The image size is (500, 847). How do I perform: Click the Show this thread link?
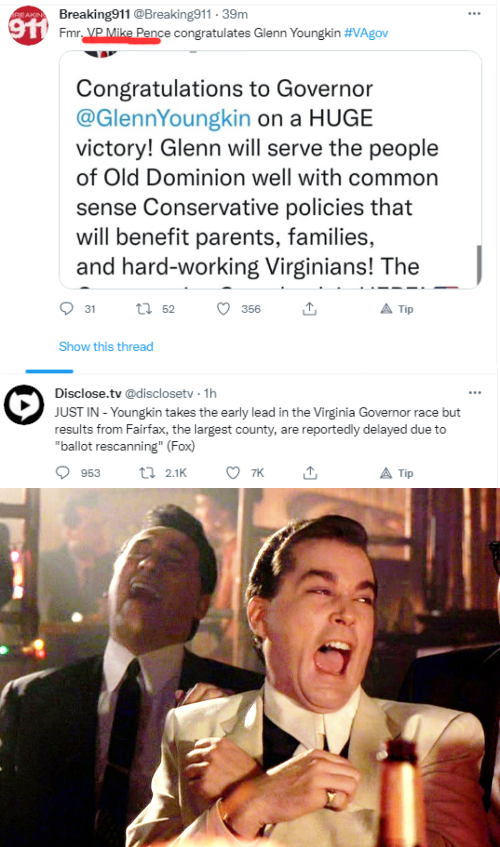106,346
